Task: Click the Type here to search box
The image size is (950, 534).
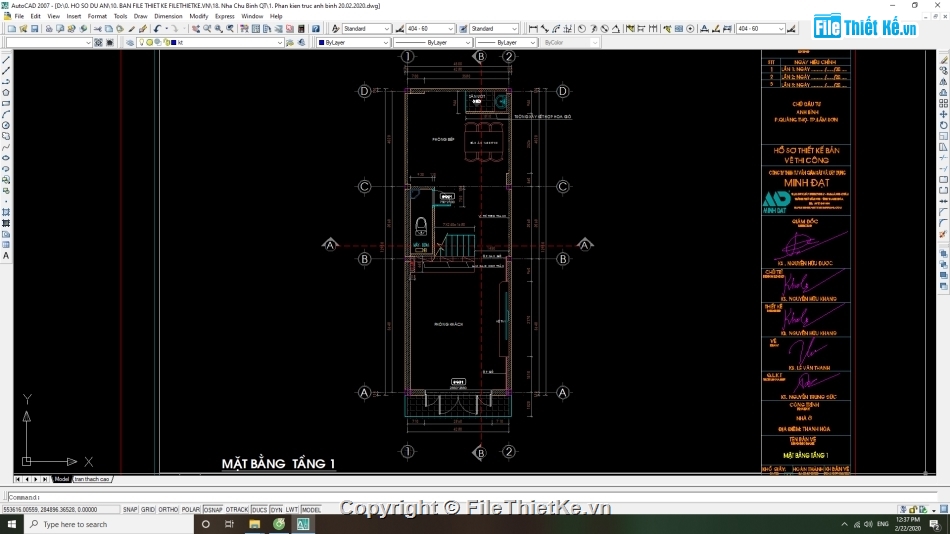Action: (109, 524)
